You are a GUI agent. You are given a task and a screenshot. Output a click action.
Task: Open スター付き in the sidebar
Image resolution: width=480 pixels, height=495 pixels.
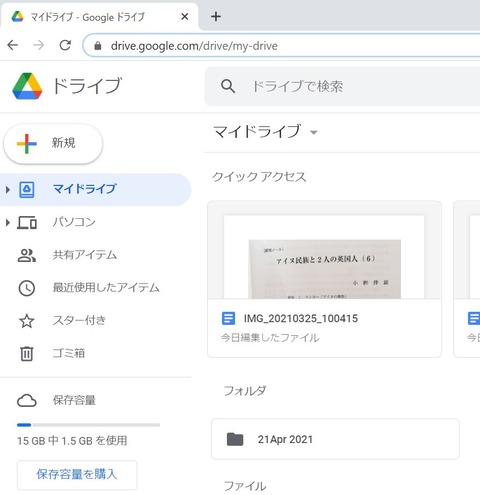click(95, 321)
